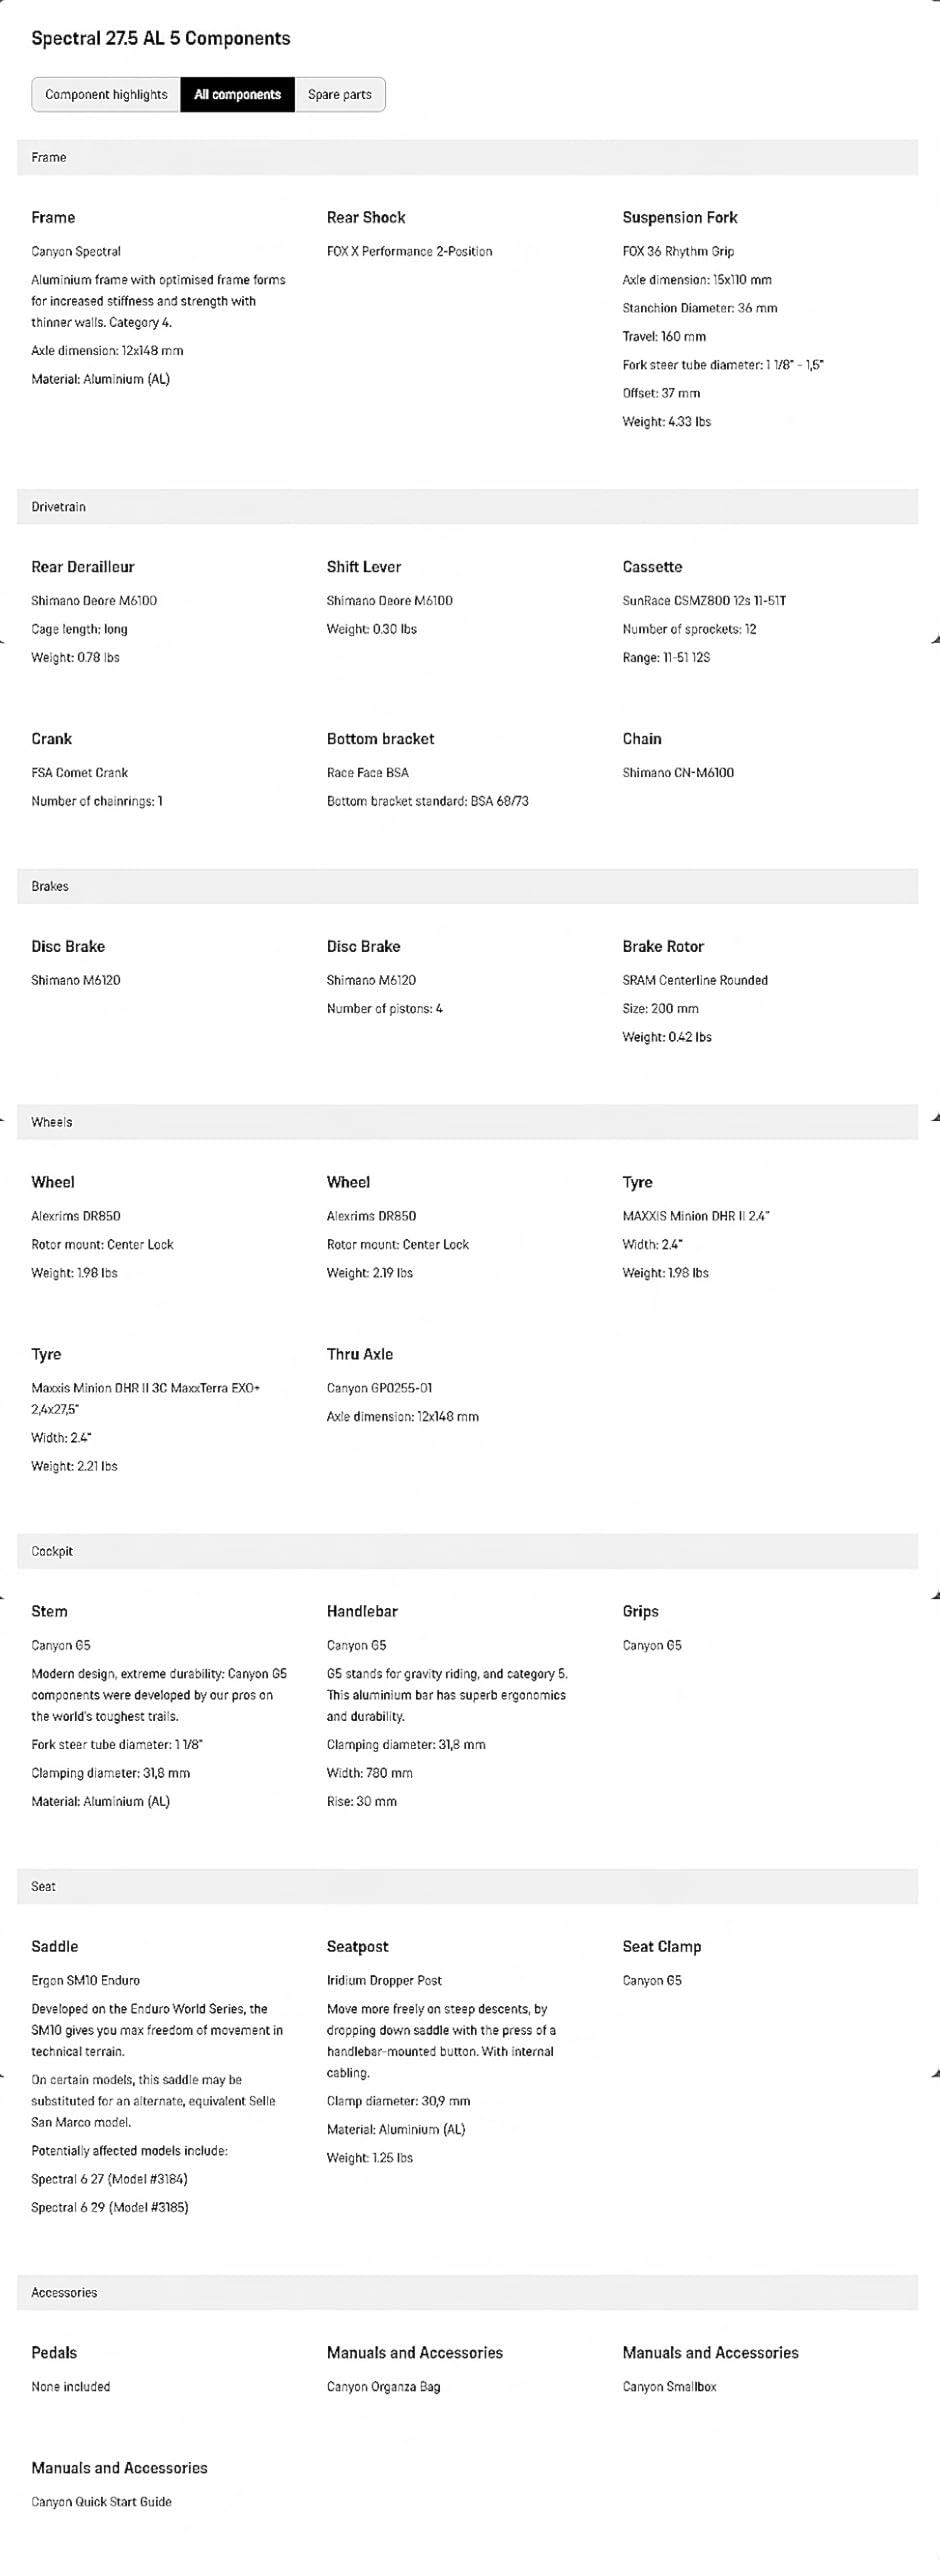Click the Thru Axle heading

(360, 1355)
